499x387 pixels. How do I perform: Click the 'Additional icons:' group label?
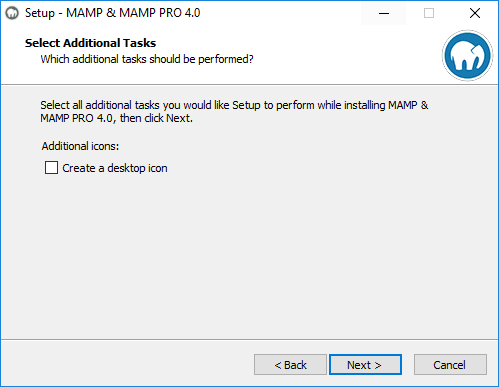tap(80, 146)
